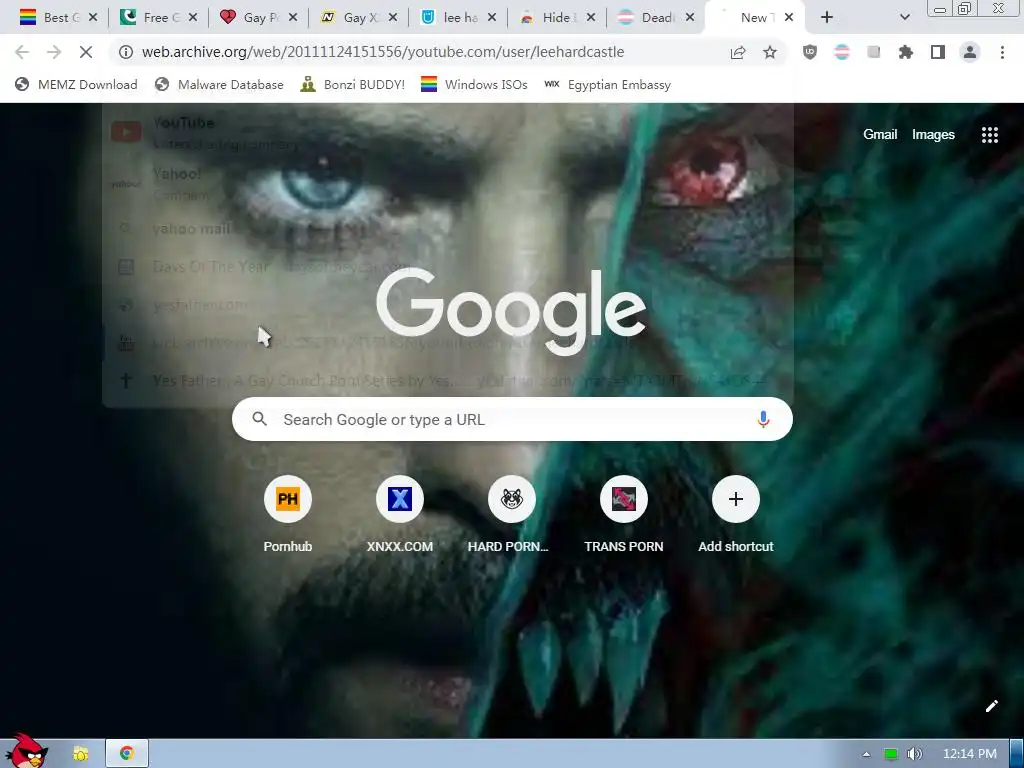Open Google Images link
Image resolution: width=1024 pixels, height=768 pixels.
click(933, 135)
